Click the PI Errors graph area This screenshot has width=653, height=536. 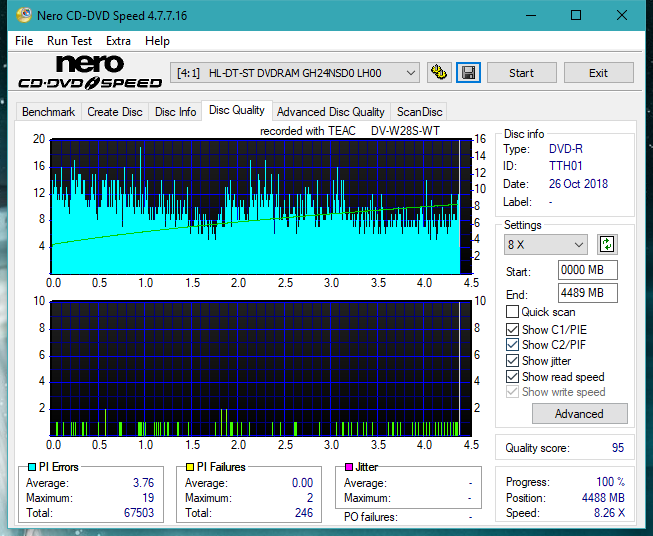click(261, 207)
